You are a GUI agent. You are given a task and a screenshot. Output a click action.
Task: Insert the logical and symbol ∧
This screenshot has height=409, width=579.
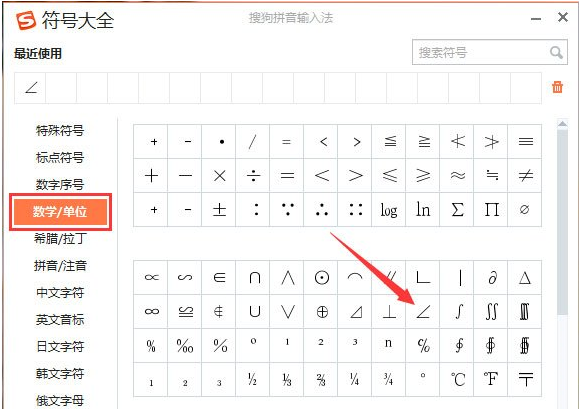[x=287, y=278]
